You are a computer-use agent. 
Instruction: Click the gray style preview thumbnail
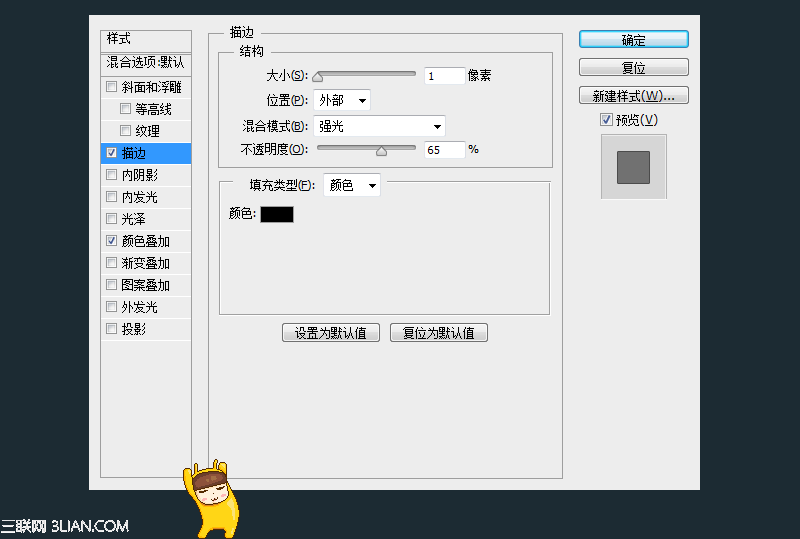click(634, 167)
